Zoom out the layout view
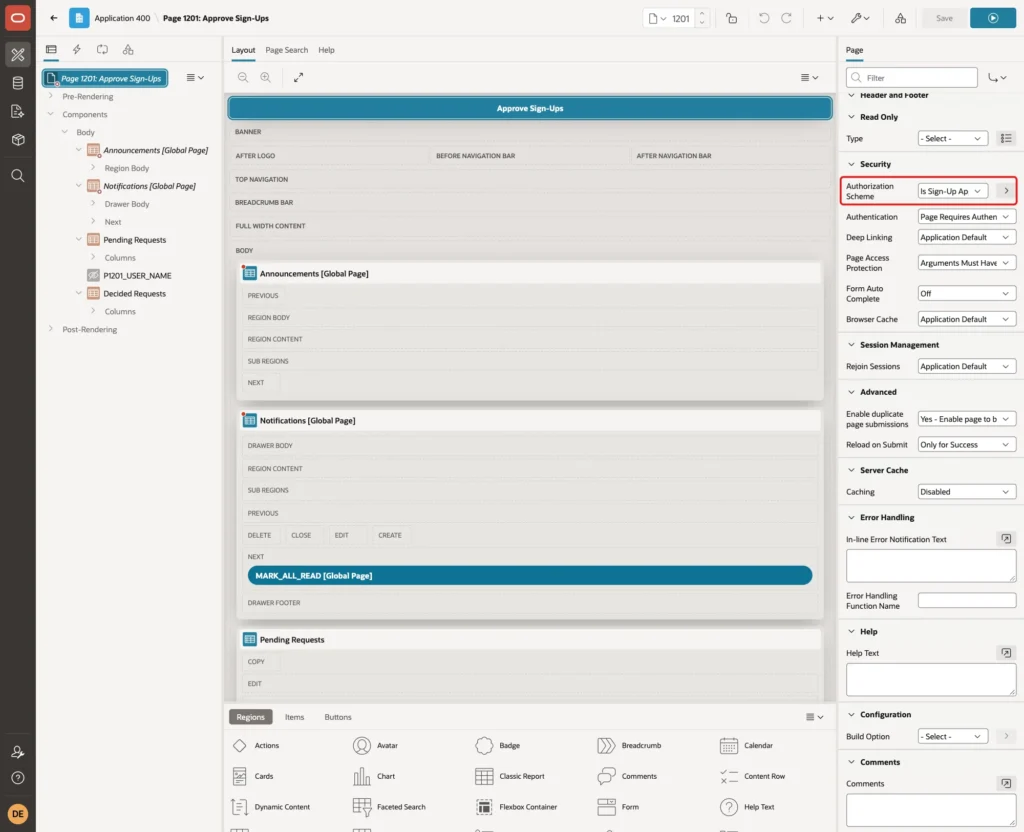The height and width of the screenshot is (832, 1024). pos(243,77)
